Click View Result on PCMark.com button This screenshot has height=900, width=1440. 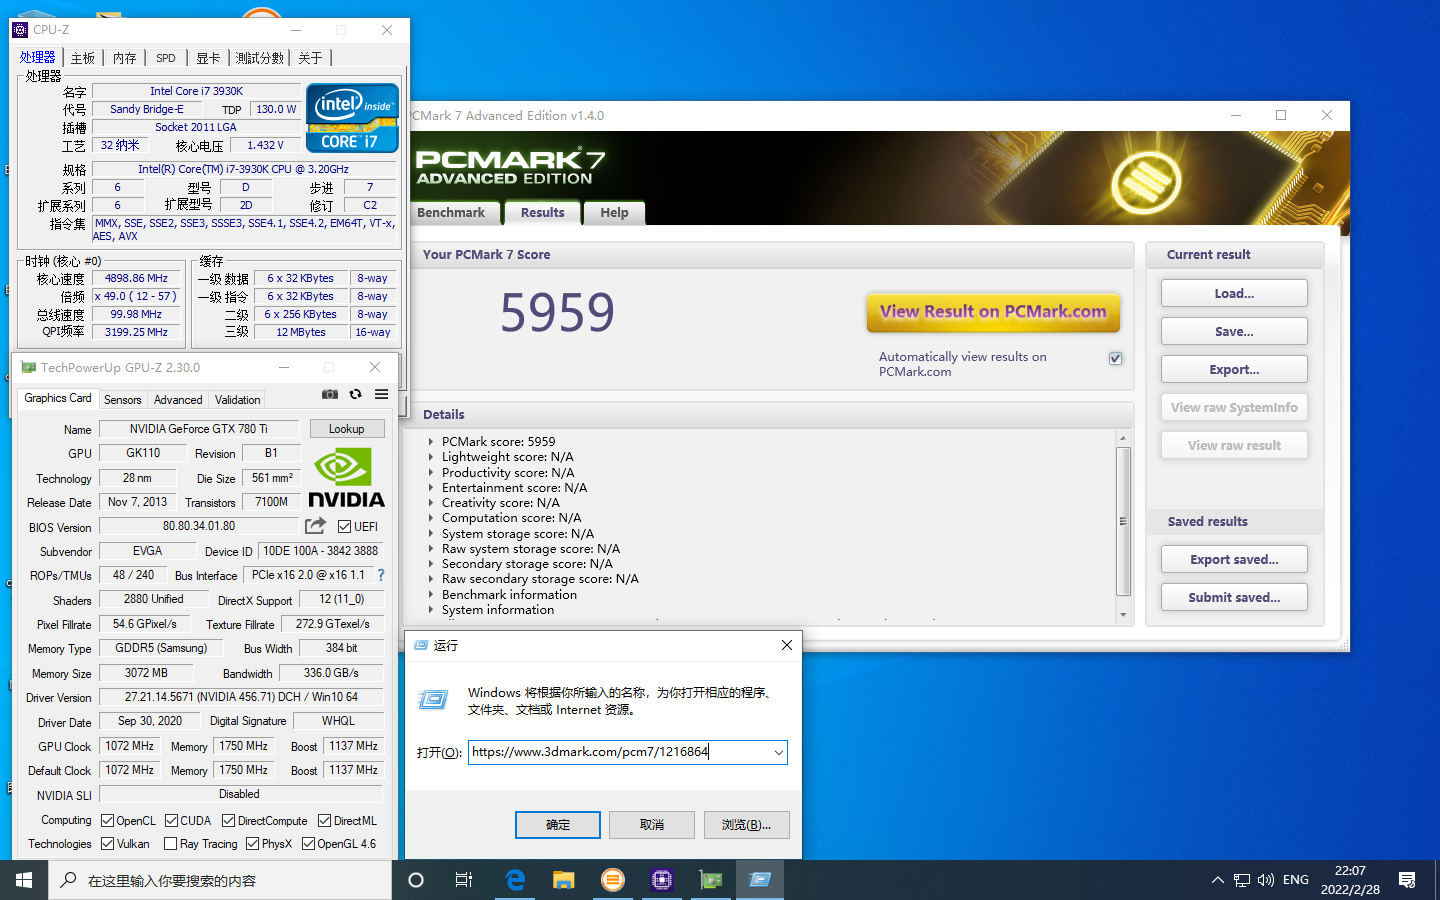[x=993, y=312]
